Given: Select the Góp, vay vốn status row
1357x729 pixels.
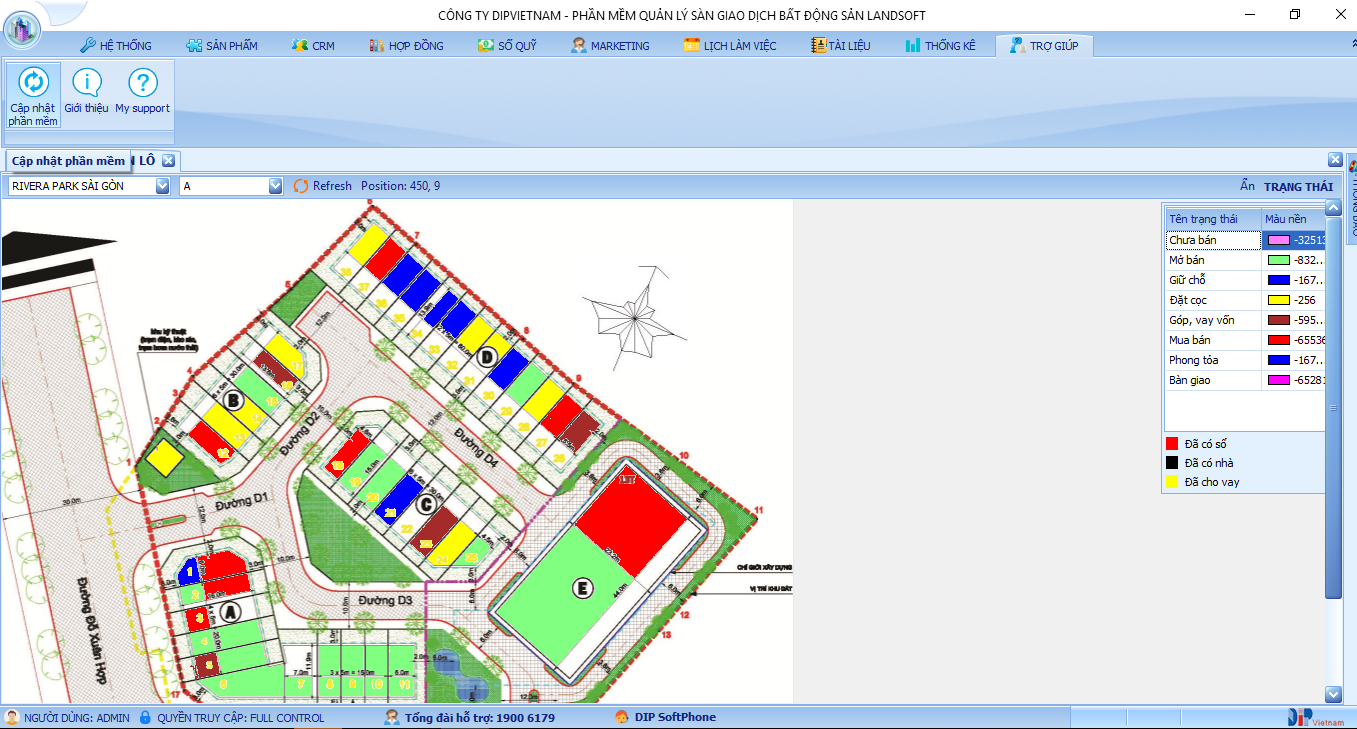Looking at the screenshot, I should (1245, 320).
